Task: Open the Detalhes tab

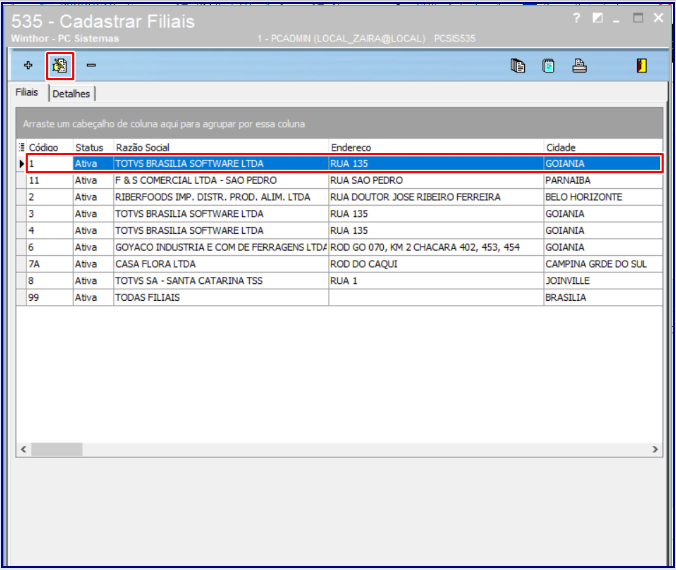Action: click(x=71, y=94)
